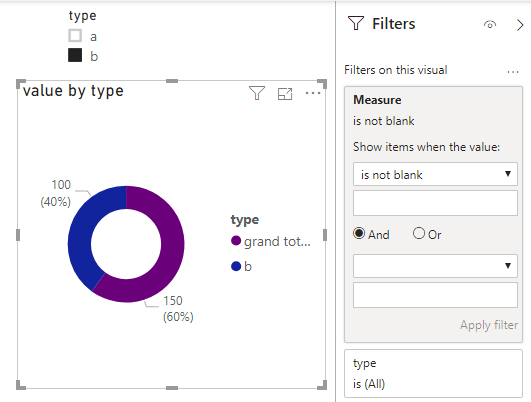Screen dimensions: 531x402
Task: Click the 'type' heading of the donut legend
Action: pyautogui.click(x=245, y=220)
